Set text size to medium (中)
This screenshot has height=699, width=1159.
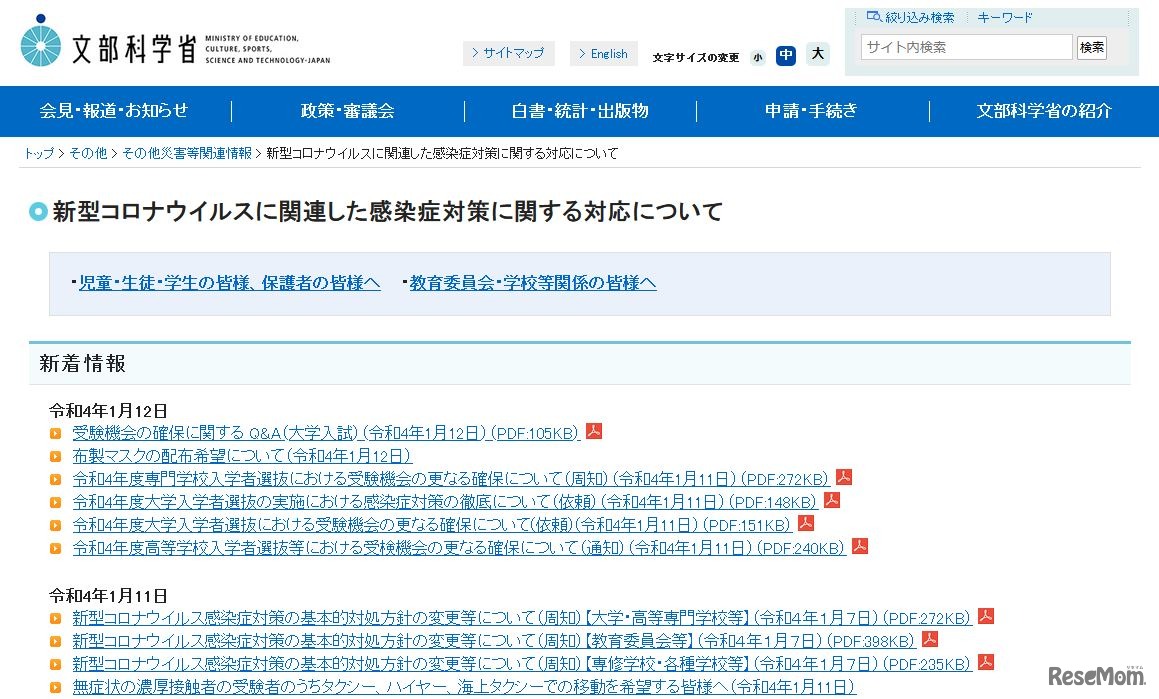(786, 55)
